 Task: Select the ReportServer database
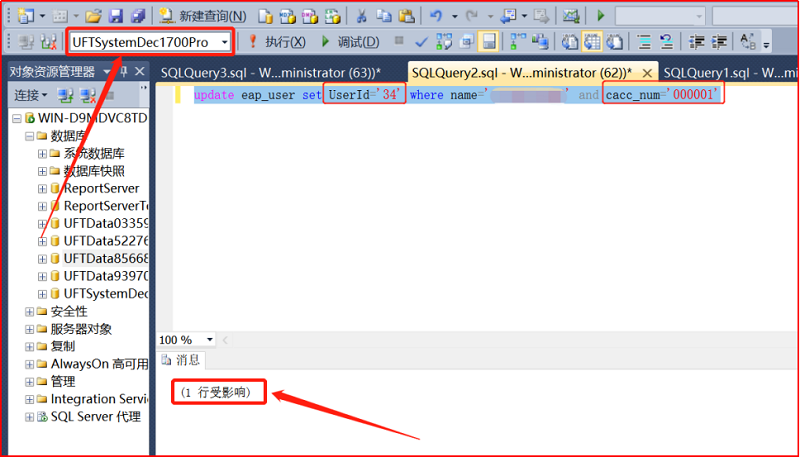[101, 188]
